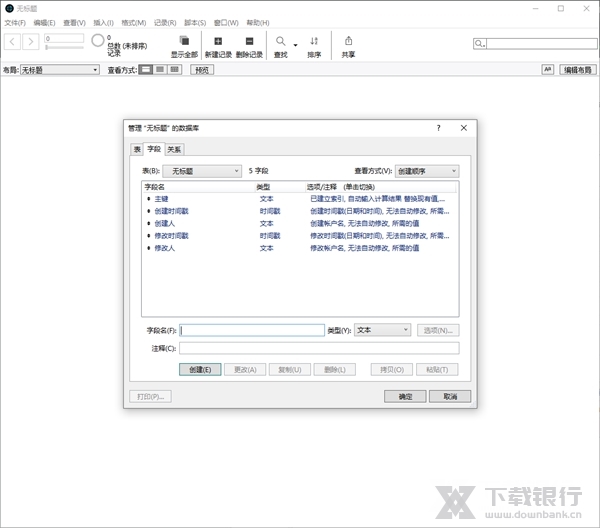Open the 类型(Y) field type dropdown
The image size is (600, 528).
(383, 330)
